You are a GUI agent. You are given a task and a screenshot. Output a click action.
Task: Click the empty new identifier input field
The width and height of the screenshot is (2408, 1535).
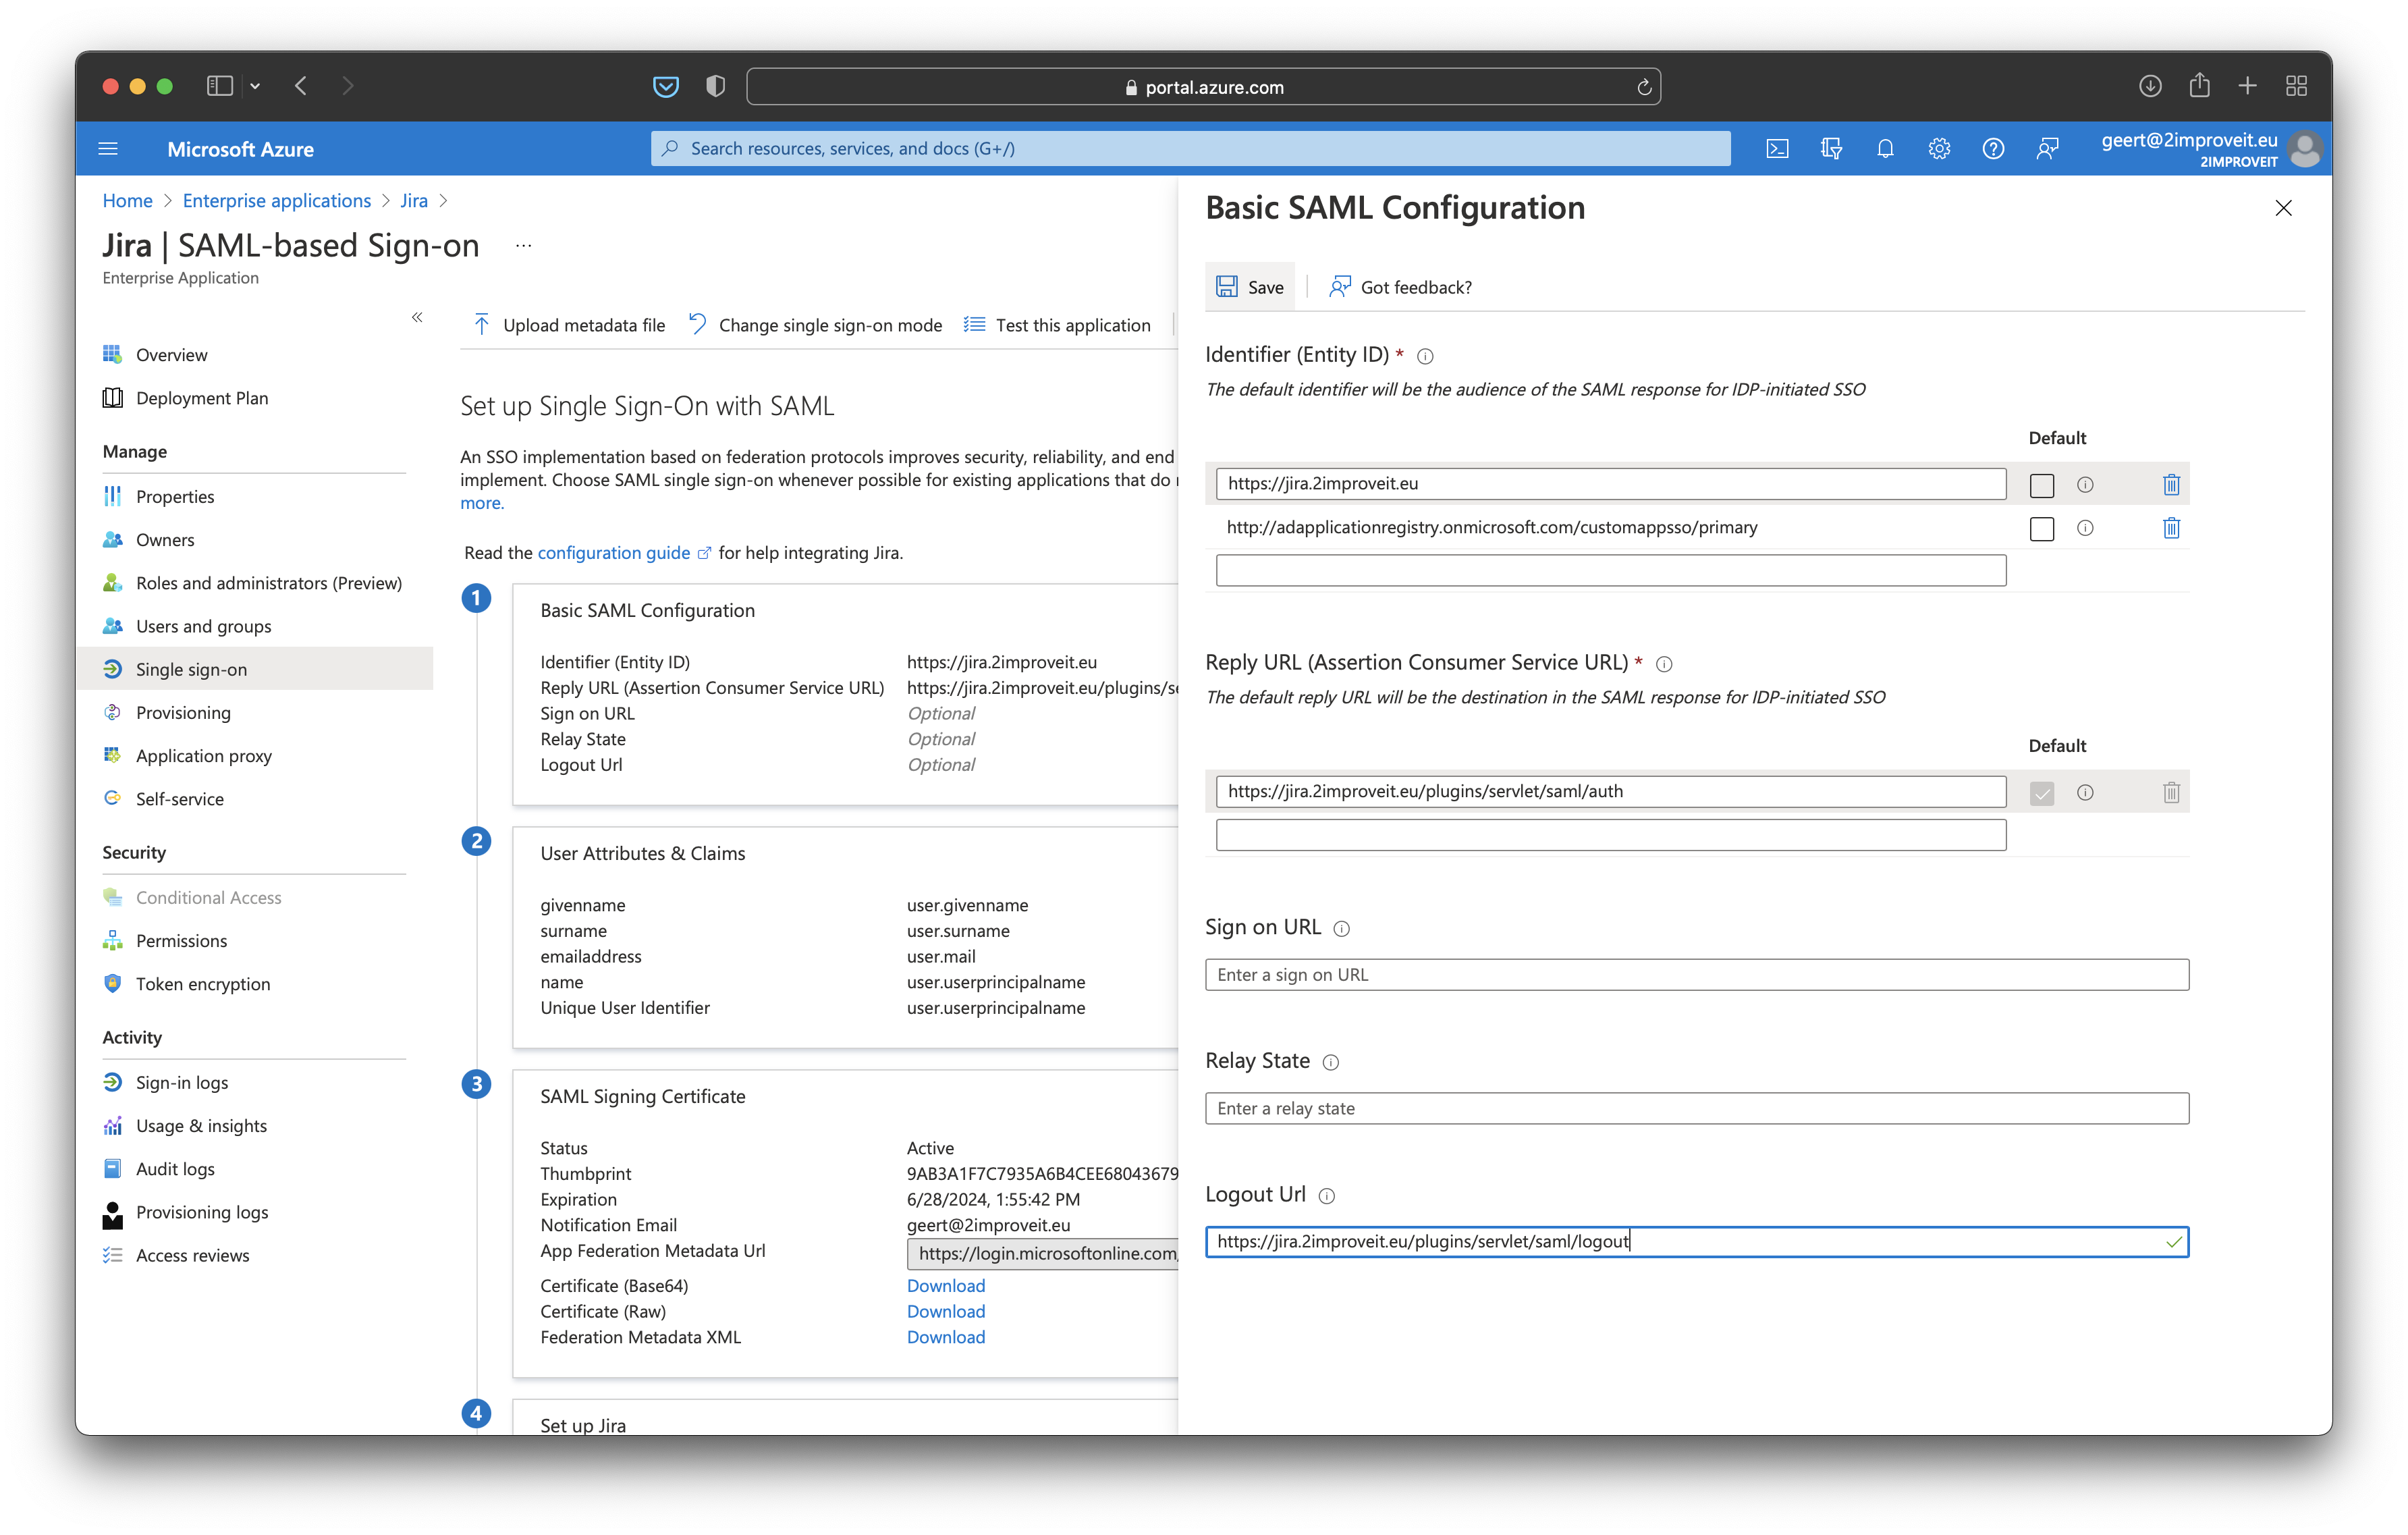tap(1611, 571)
